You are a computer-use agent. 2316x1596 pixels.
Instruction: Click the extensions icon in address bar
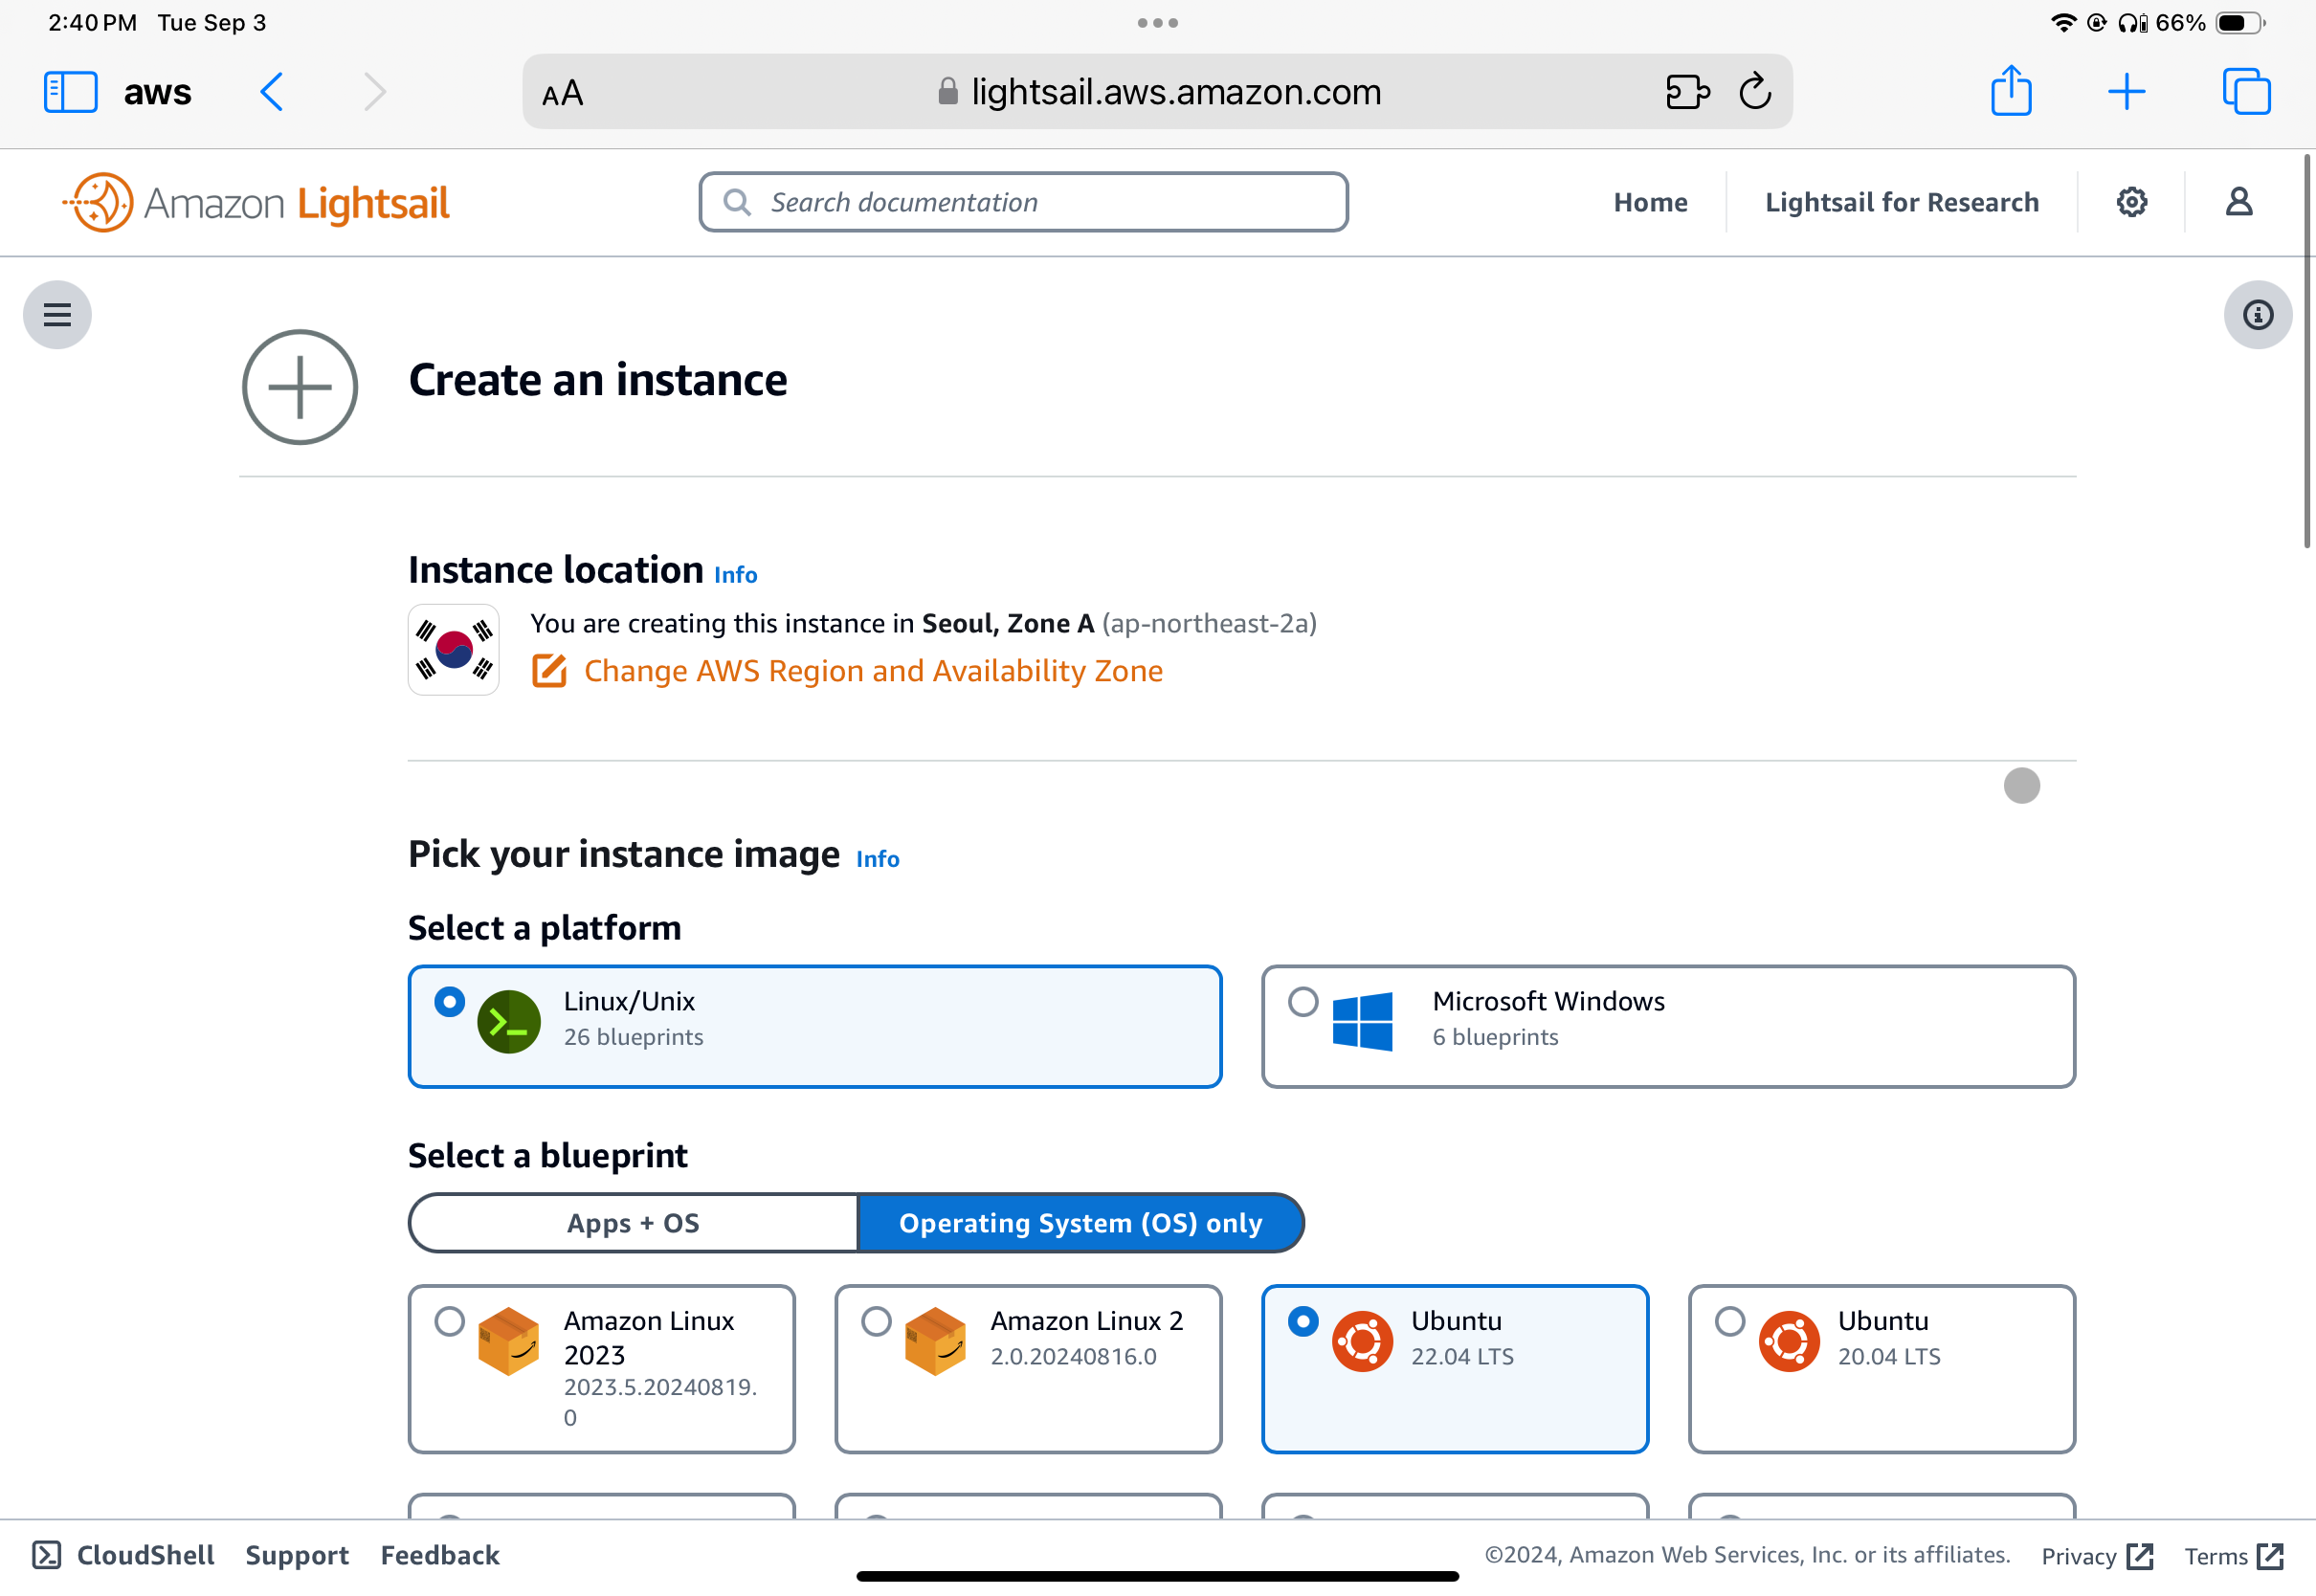[x=1688, y=92]
